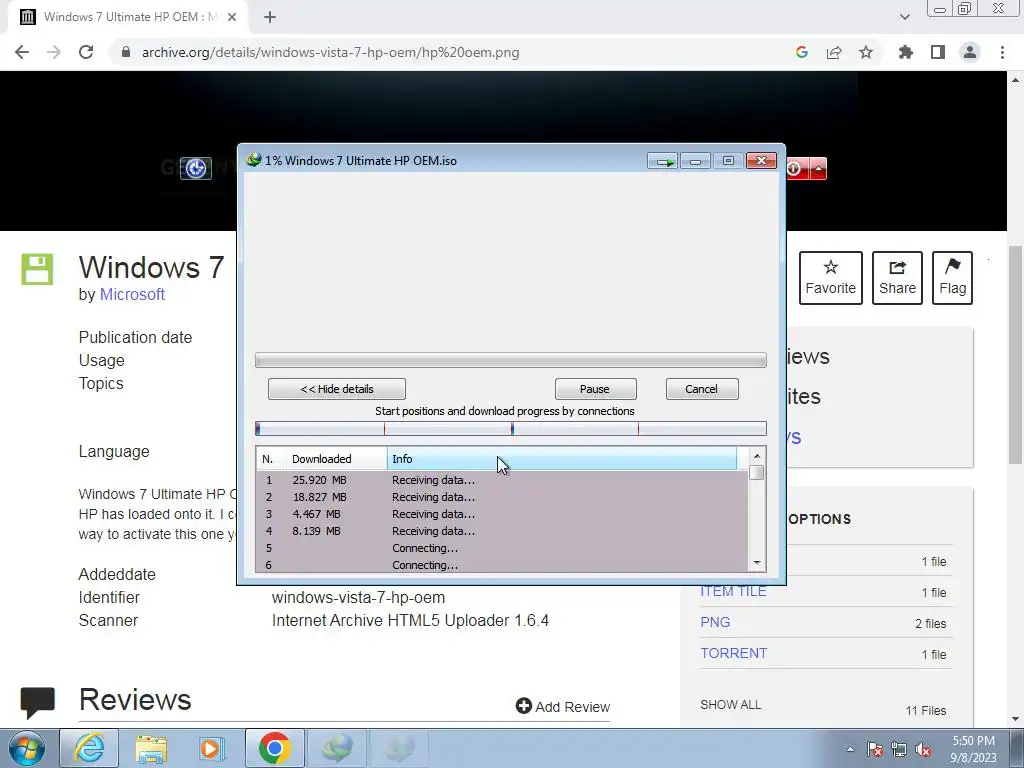This screenshot has width=1024, height=768.
Task: Click SHOW ALL files link
Action: tap(730, 705)
